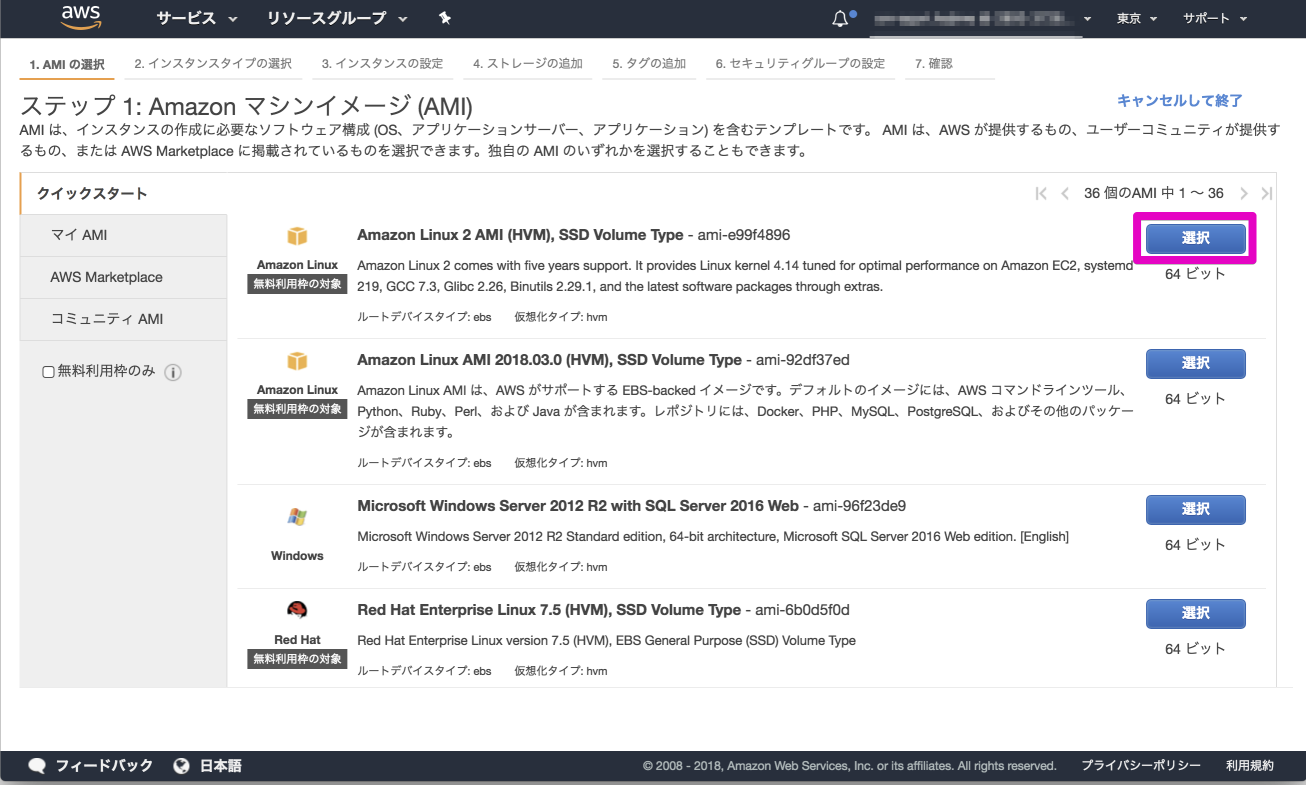Switch to 2. インスタンスタイプの選択 tab
The image size is (1306, 785).
tap(213, 64)
